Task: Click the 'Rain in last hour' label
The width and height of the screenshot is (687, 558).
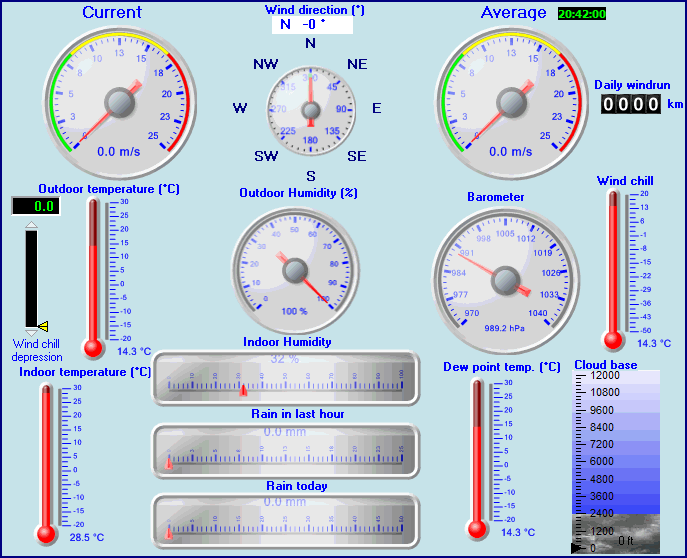Action: (x=297, y=413)
